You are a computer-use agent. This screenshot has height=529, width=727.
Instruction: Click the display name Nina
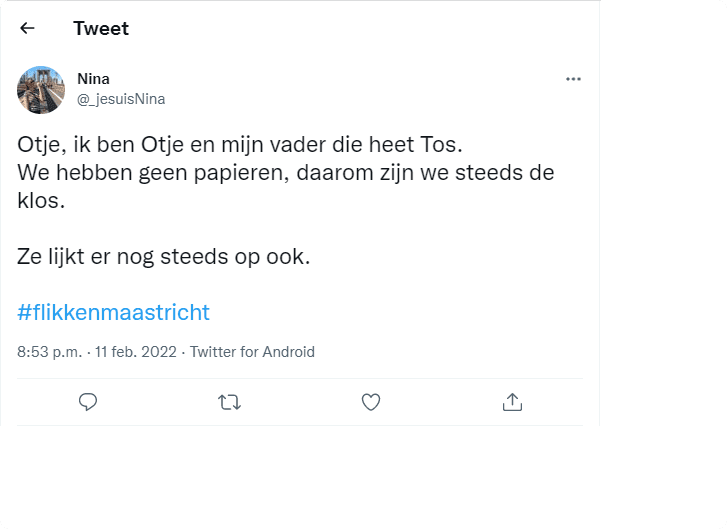(94, 79)
